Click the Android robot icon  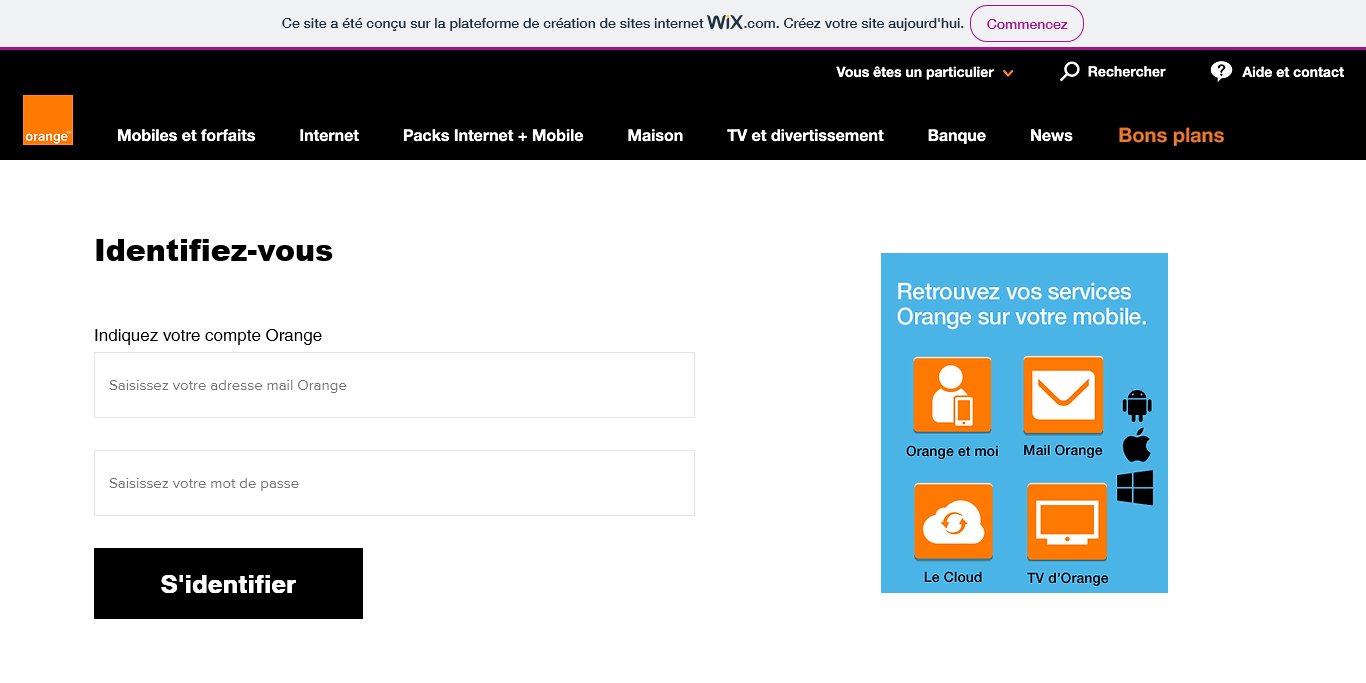[1137, 405]
